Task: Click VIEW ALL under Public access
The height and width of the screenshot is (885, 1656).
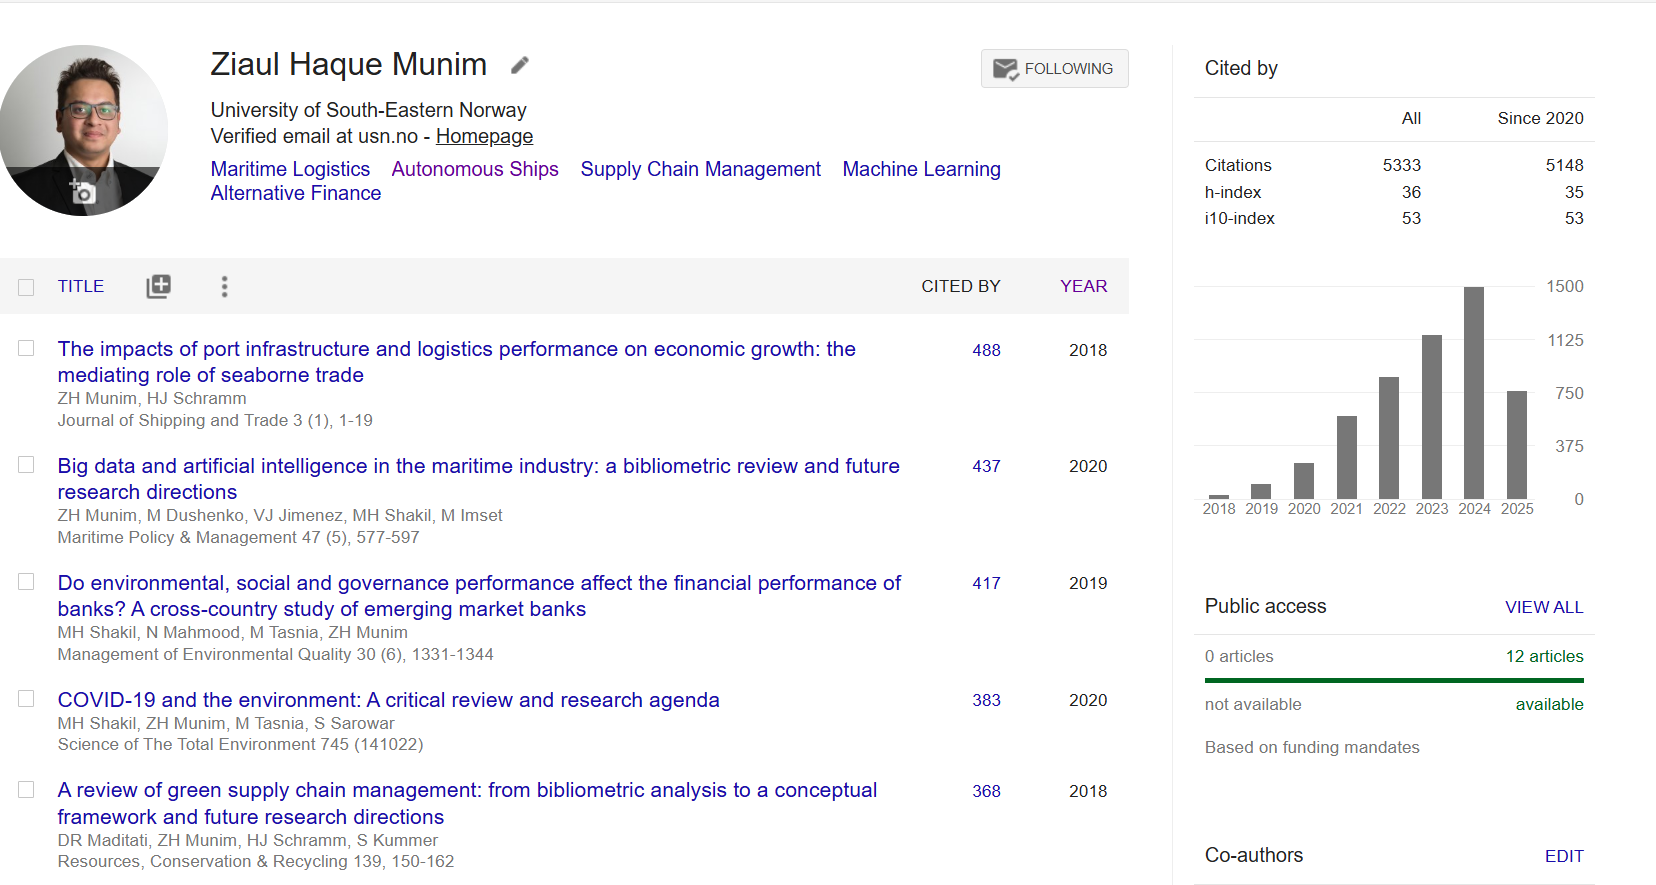Action: 1543,607
